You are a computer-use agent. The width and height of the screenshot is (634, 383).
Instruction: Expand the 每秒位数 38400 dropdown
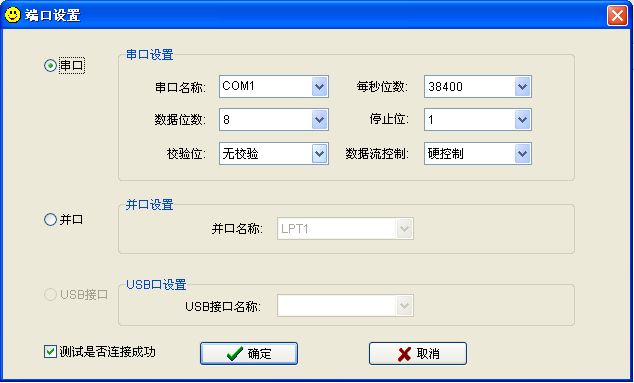pyautogui.click(x=522, y=87)
